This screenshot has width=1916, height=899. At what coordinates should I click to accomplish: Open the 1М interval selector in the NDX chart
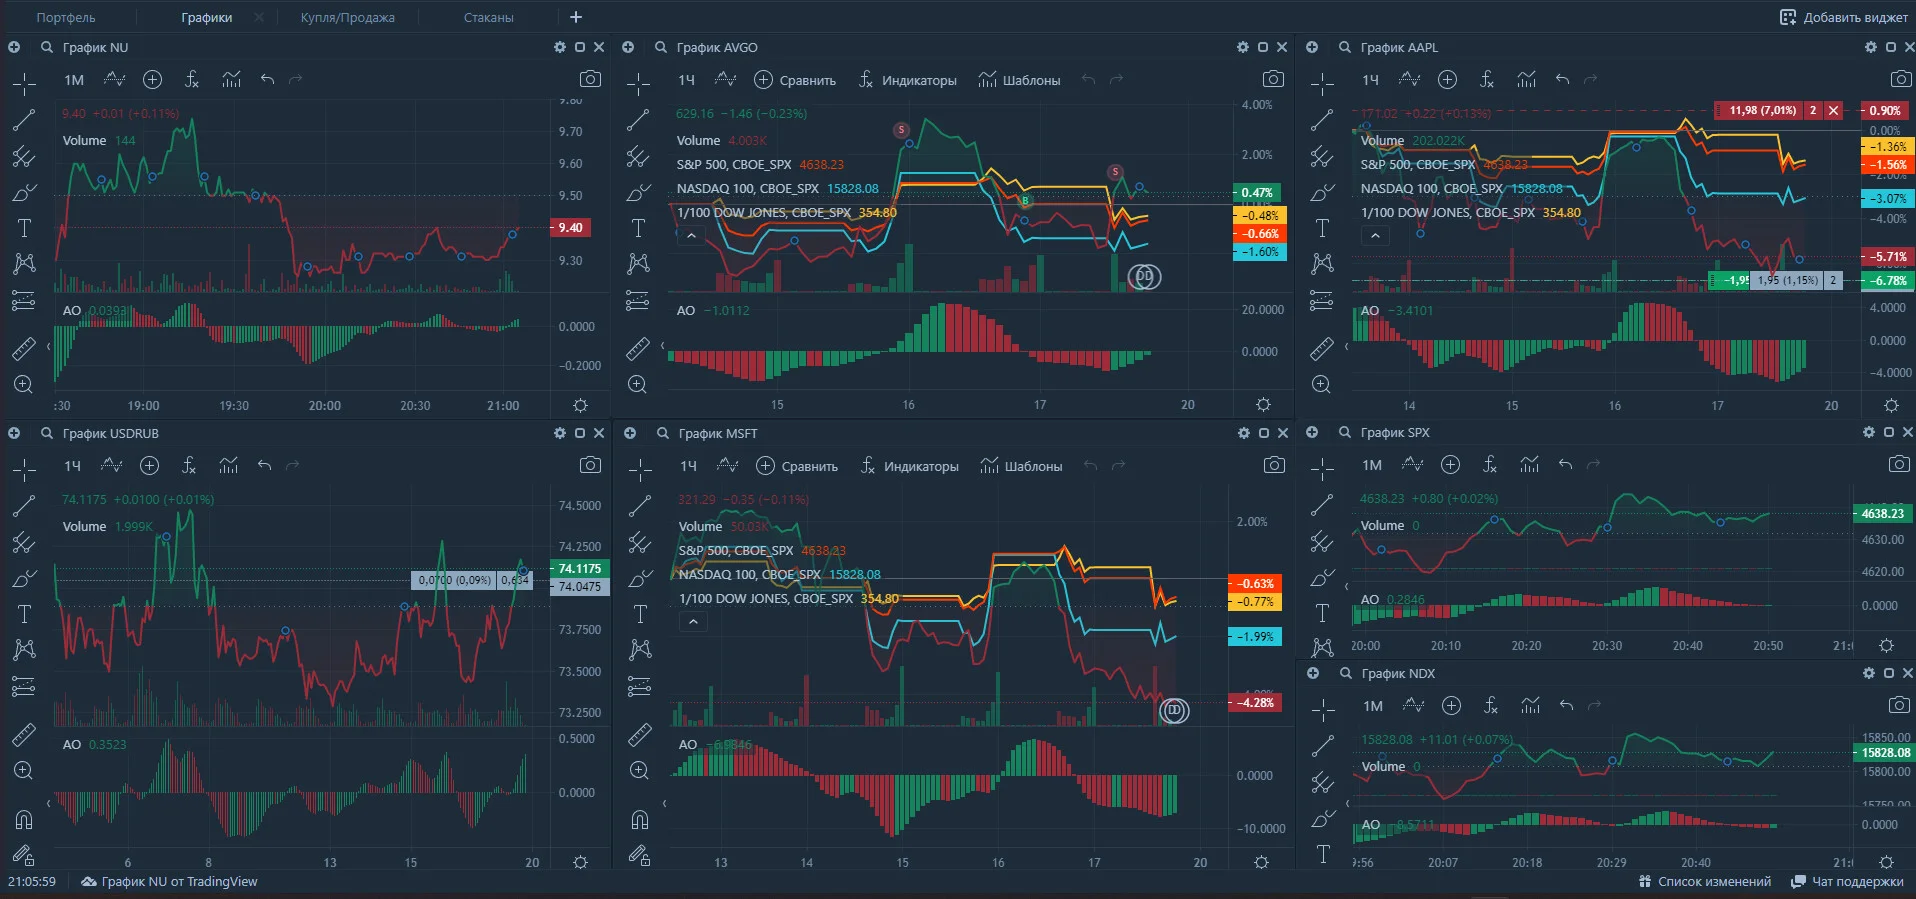(x=1373, y=706)
